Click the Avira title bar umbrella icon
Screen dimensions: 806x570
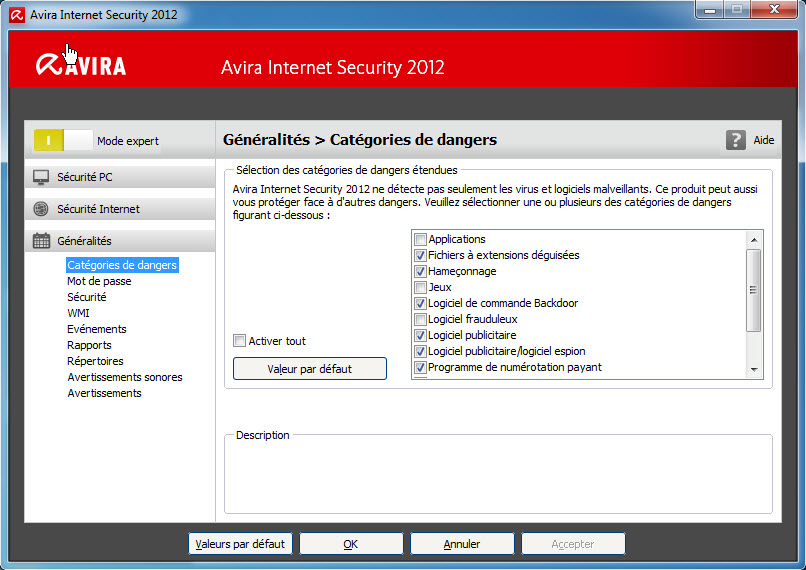click(17, 15)
